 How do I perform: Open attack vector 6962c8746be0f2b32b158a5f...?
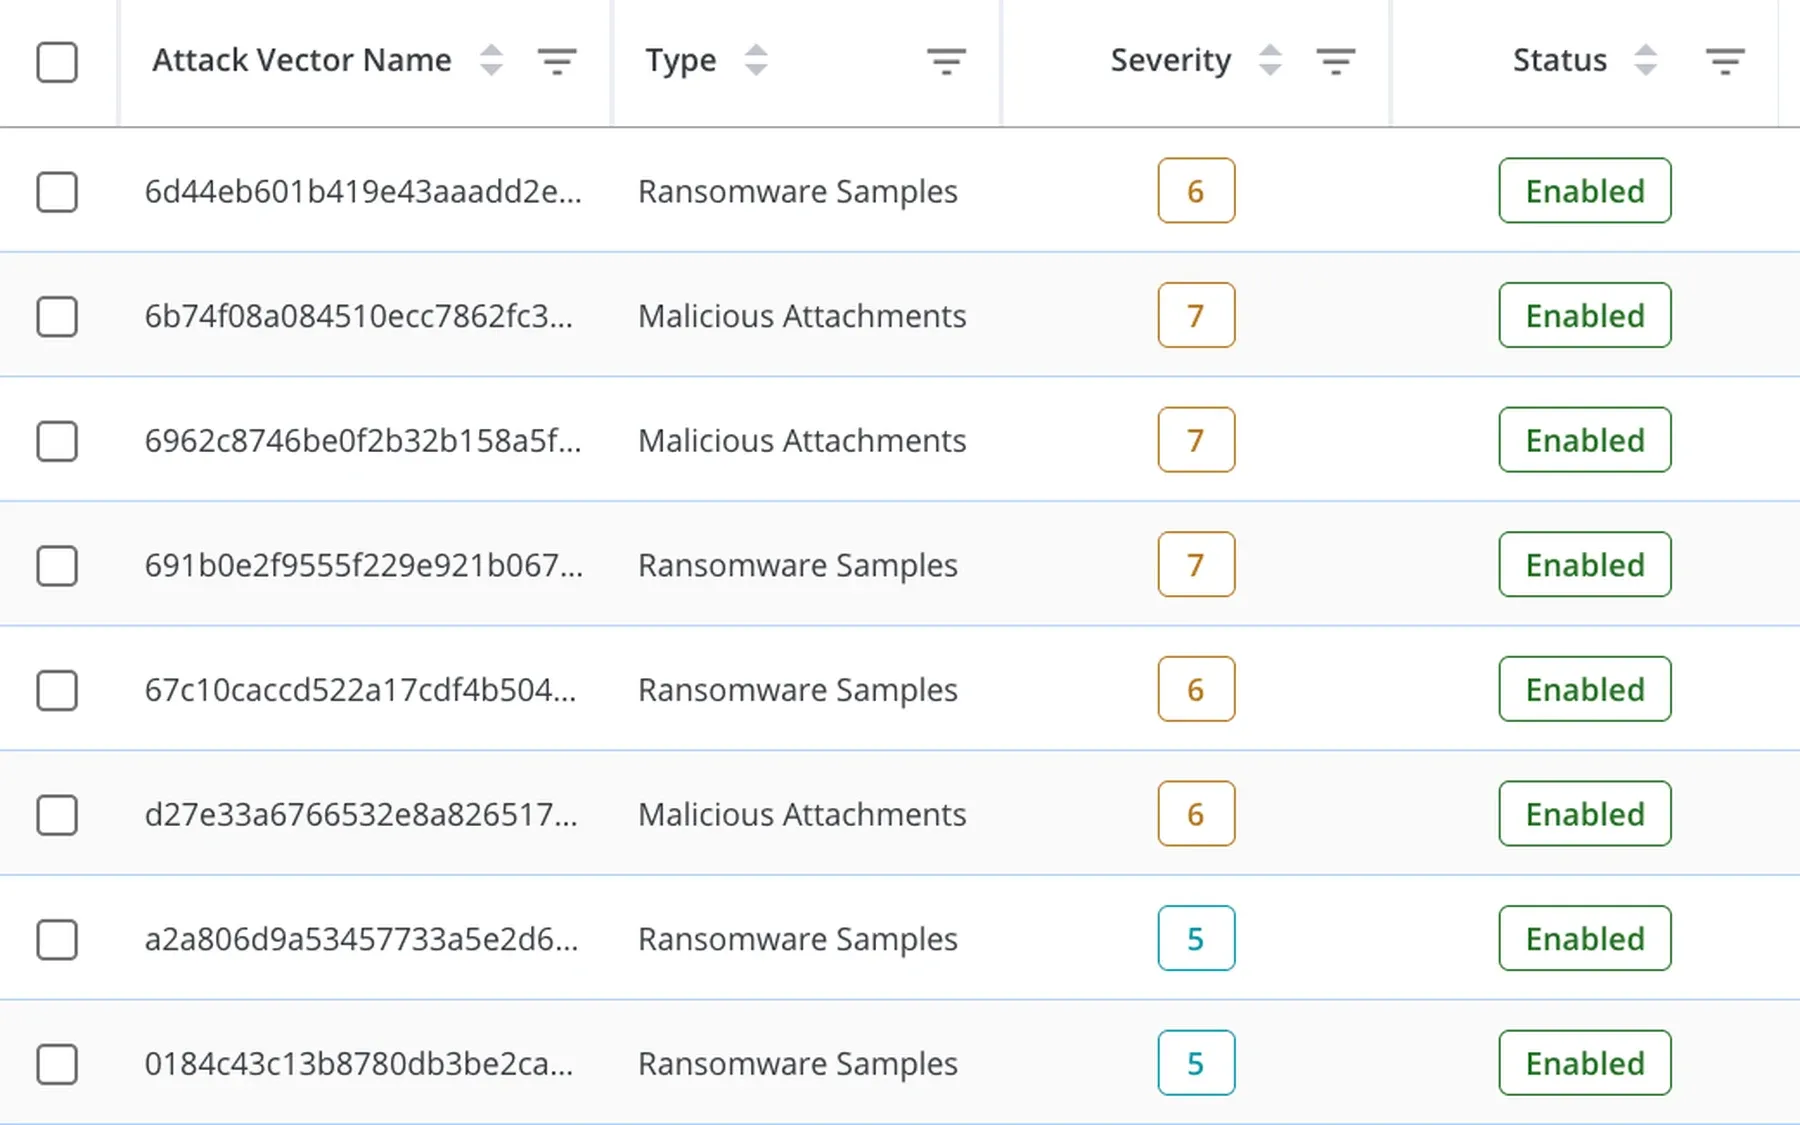(x=363, y=440)
